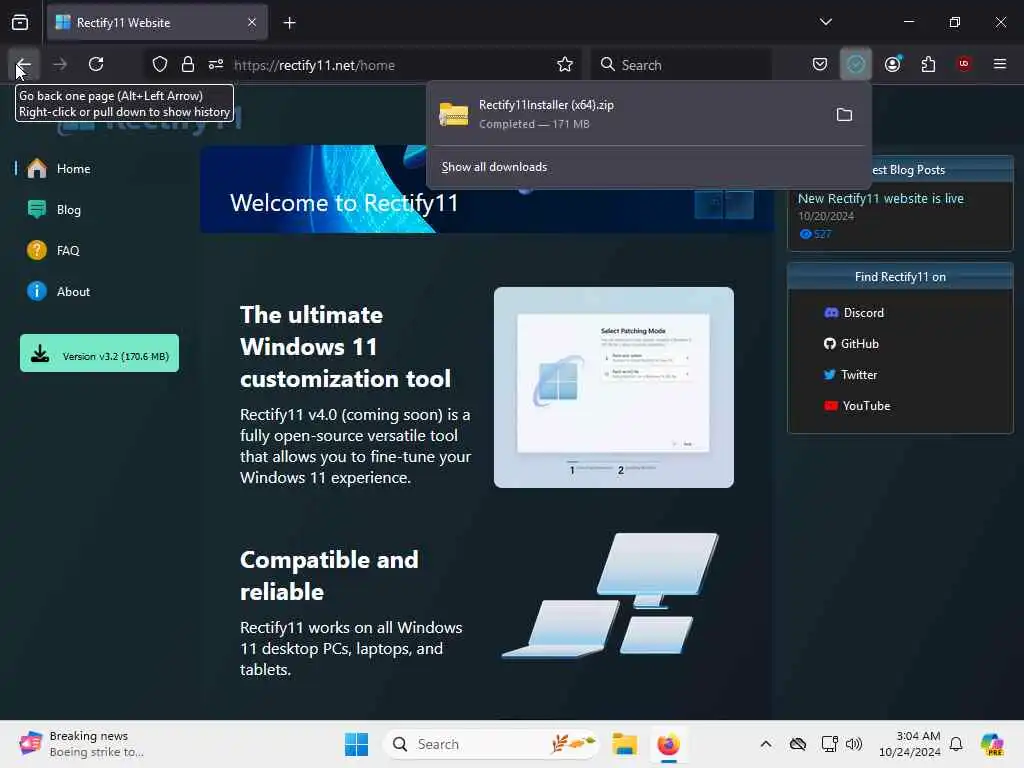
Task: Open the 'New Rectify11 website is live' post
Action: pyautogui.click(x=880, y=199)
